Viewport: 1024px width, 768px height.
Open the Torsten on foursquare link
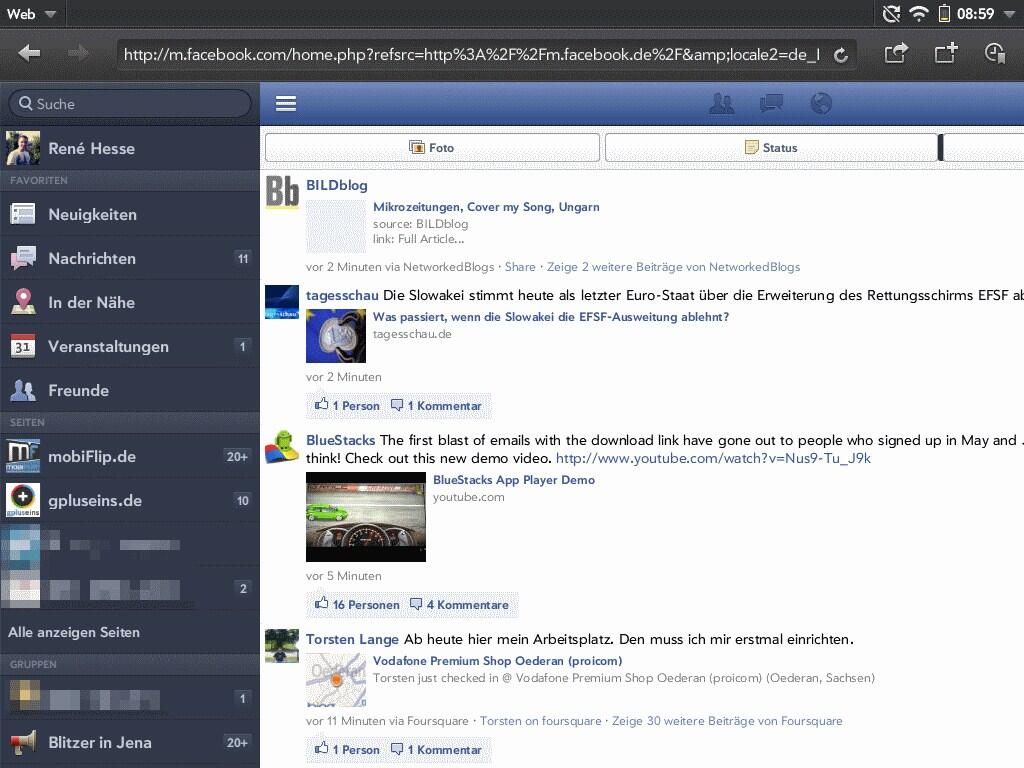click(541, 721)
